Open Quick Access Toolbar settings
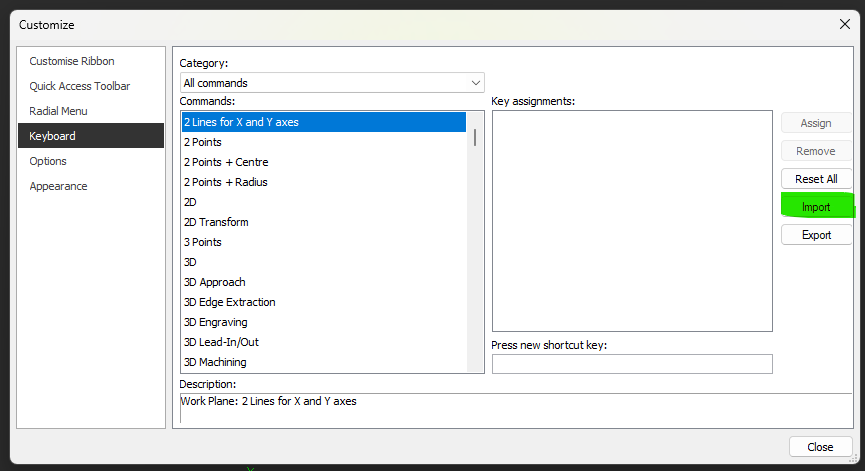The width and height of the screenshot is (865, 471). point(80,86)
